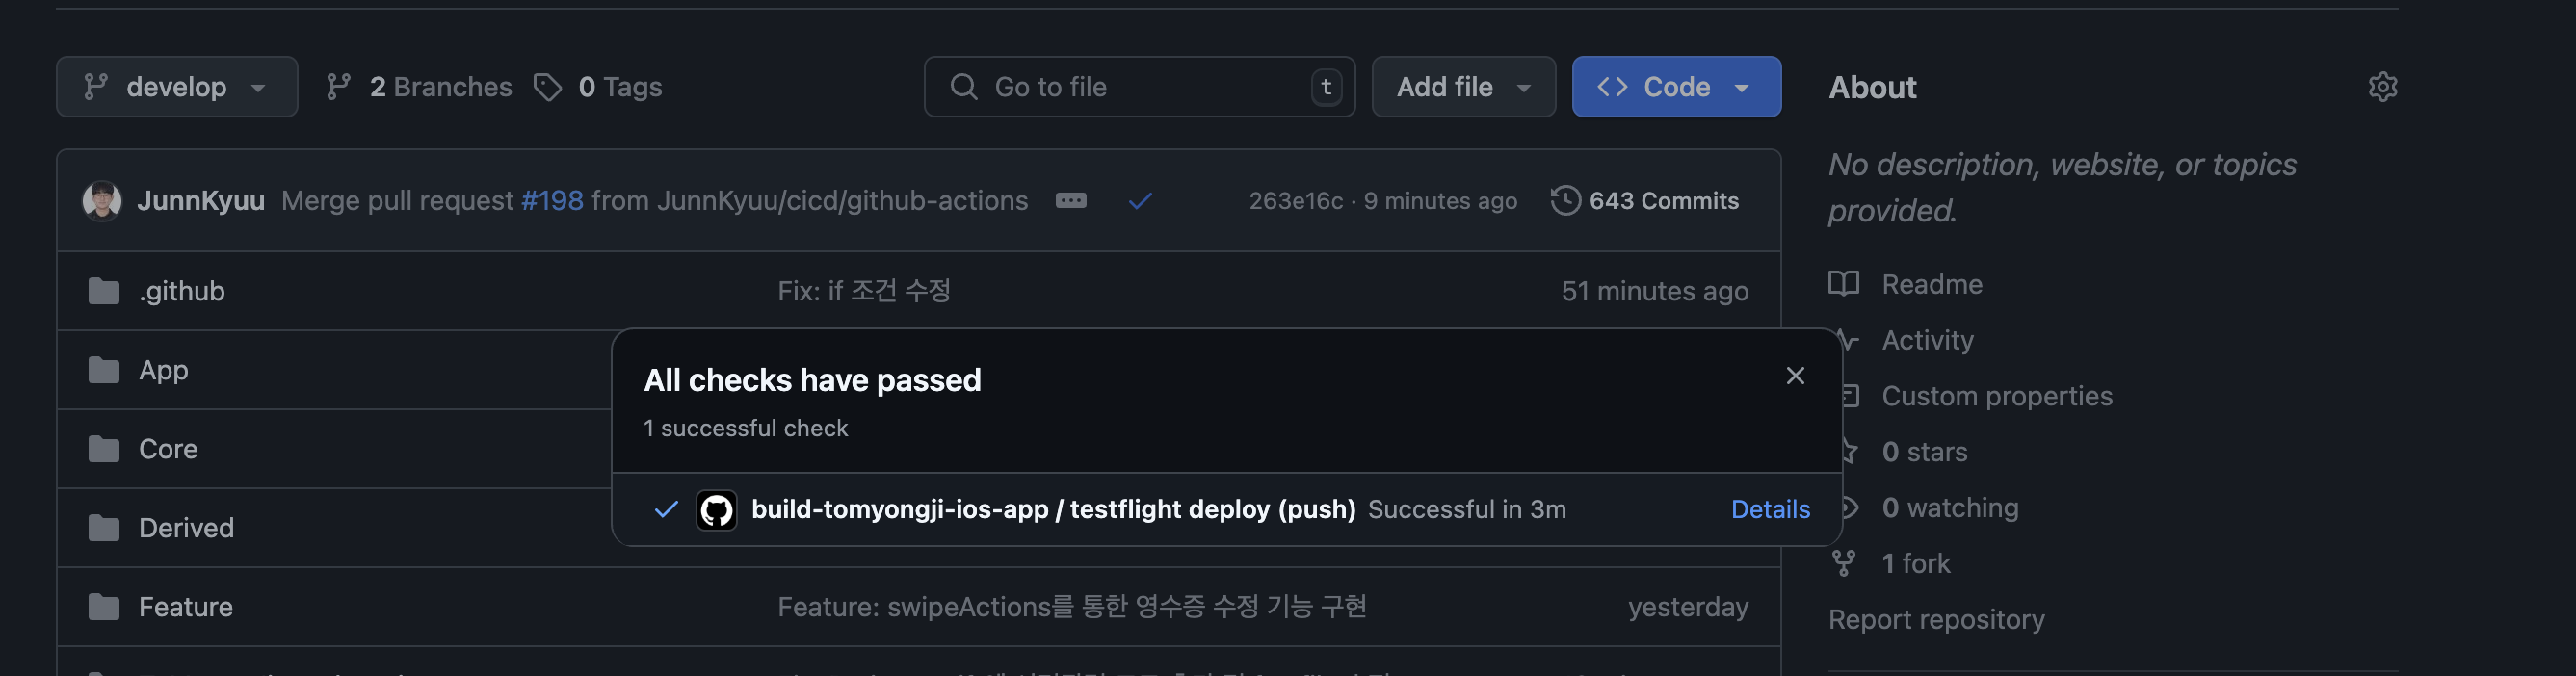Viewport: 2576px width, 676px height.
Task: Open the 643 Commits history
Action: (1645, 201)
